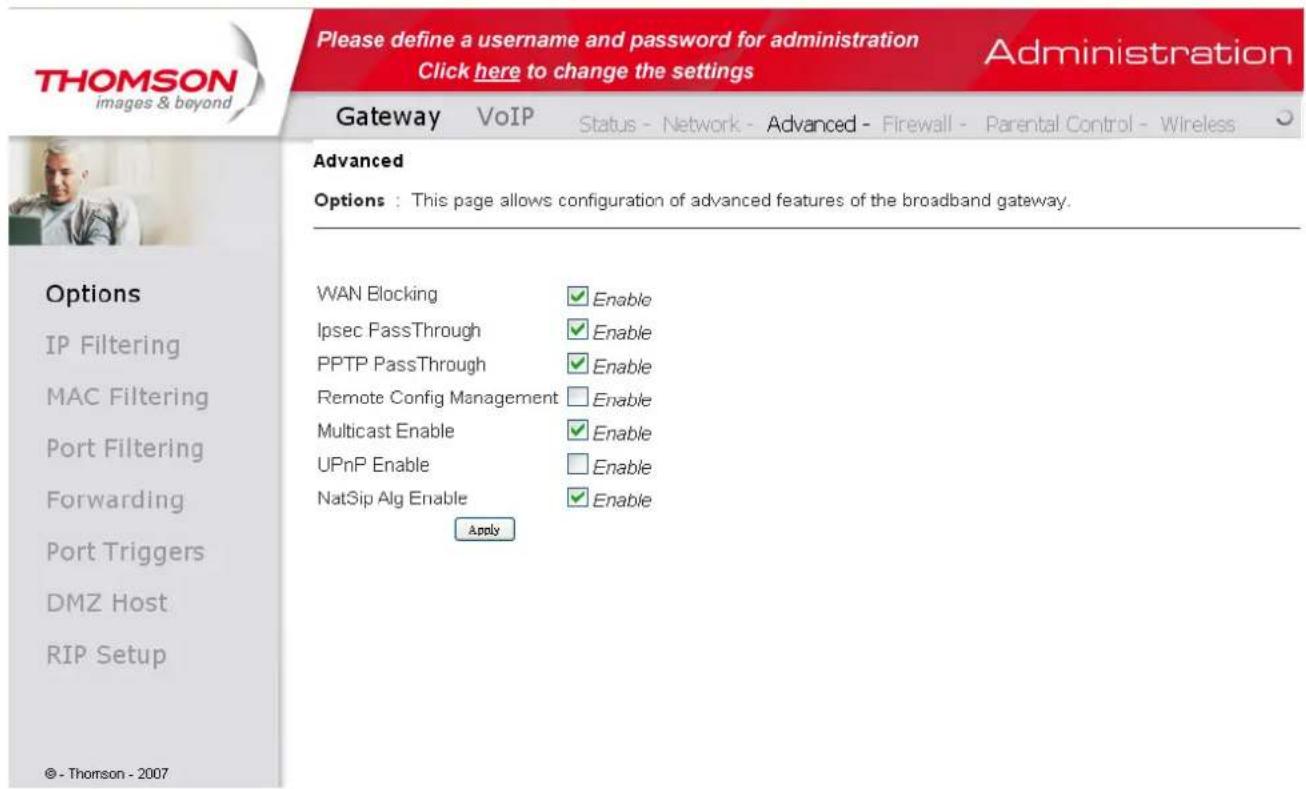Disable the Ipsec PassThrough checkbox
The width and height of the screenshot is (1306, 789).
click(576, 330)
